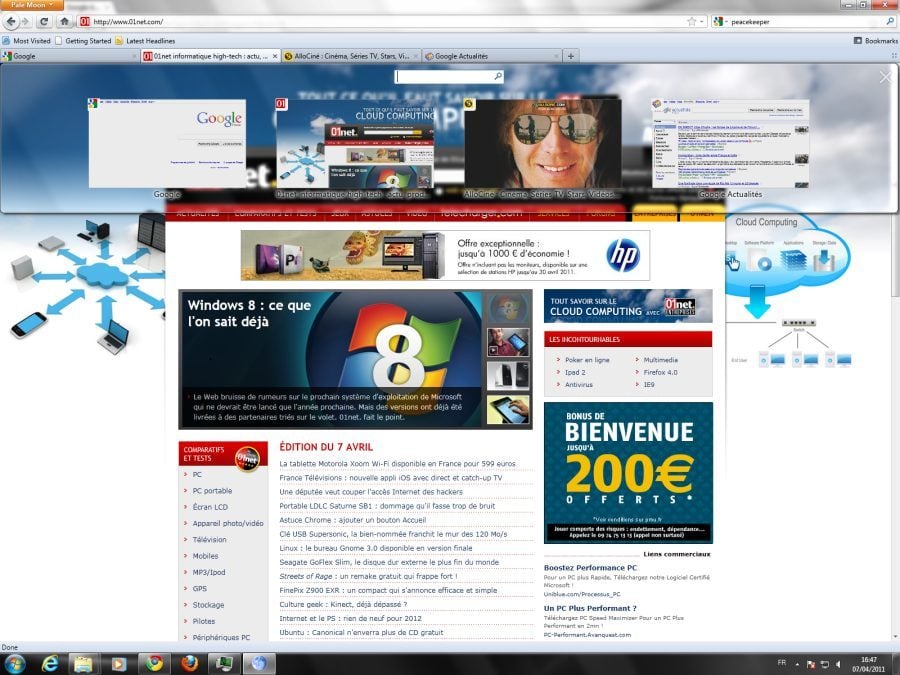
Task: Expand the search engine selector dropdown
Action: (719, 21)
